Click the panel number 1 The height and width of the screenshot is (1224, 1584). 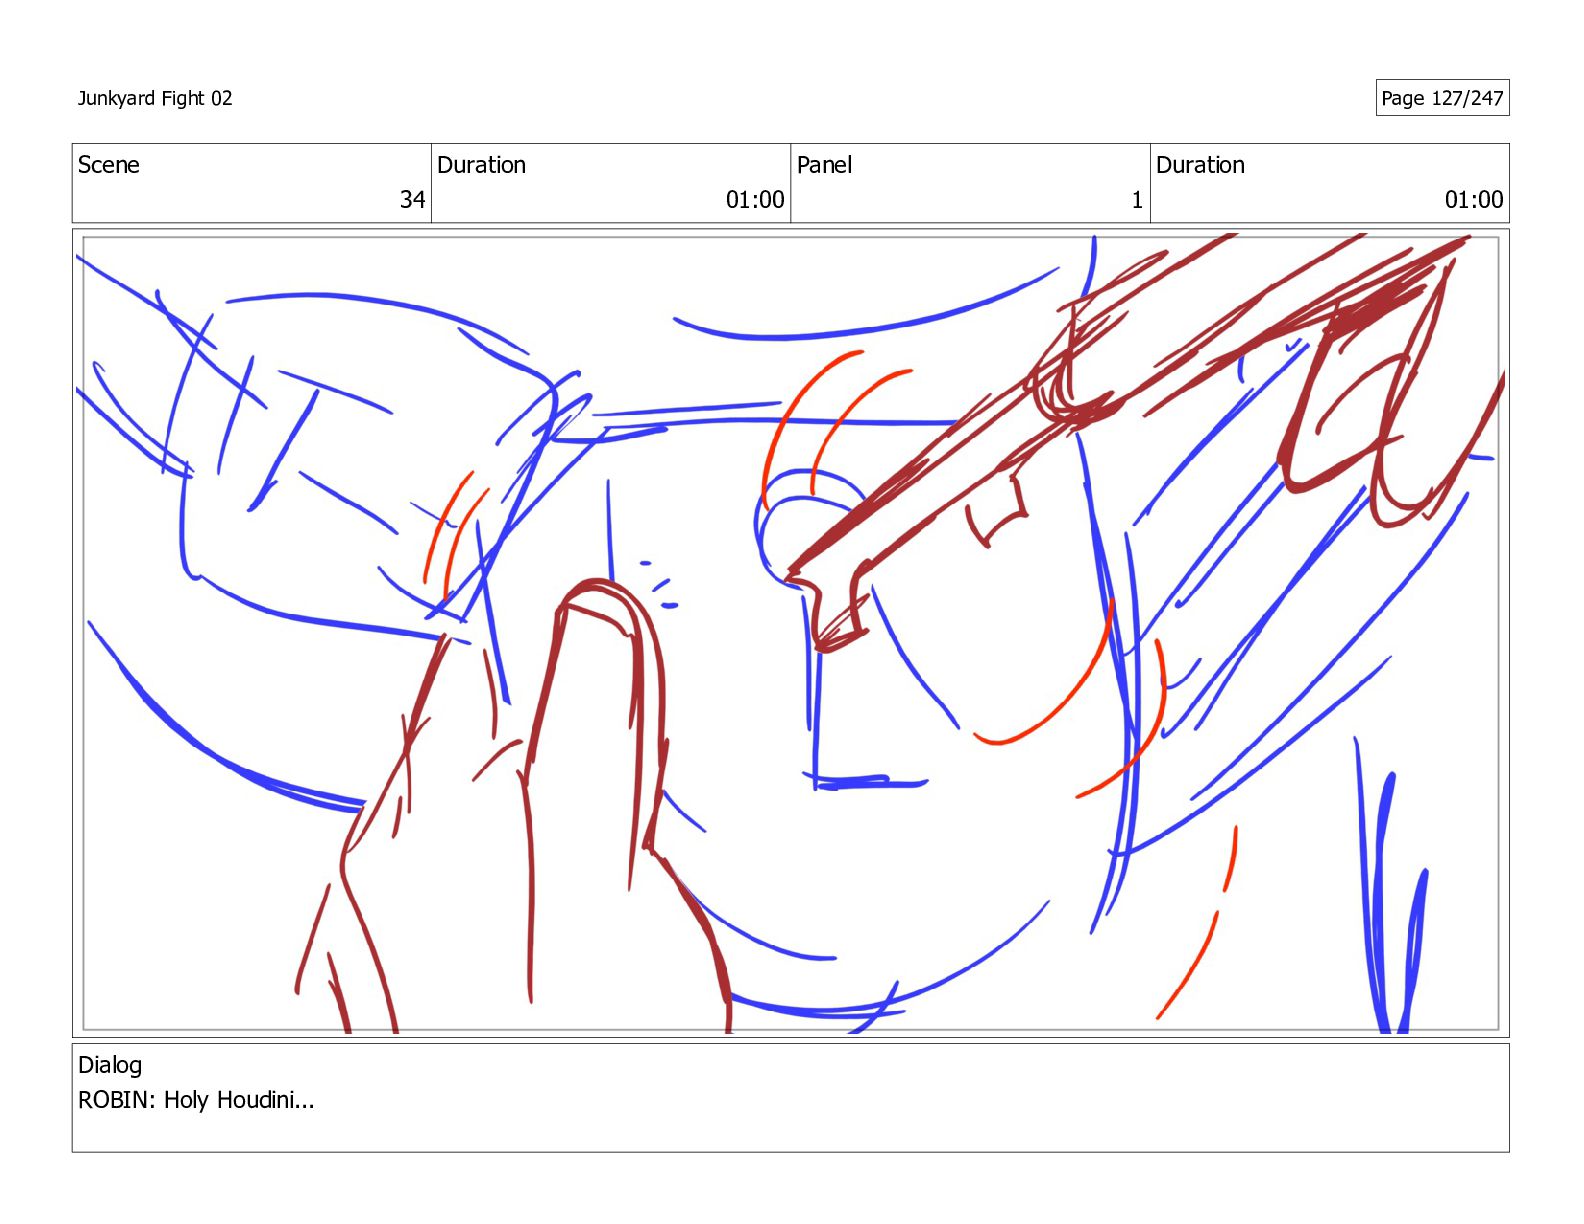(1137, 200)
